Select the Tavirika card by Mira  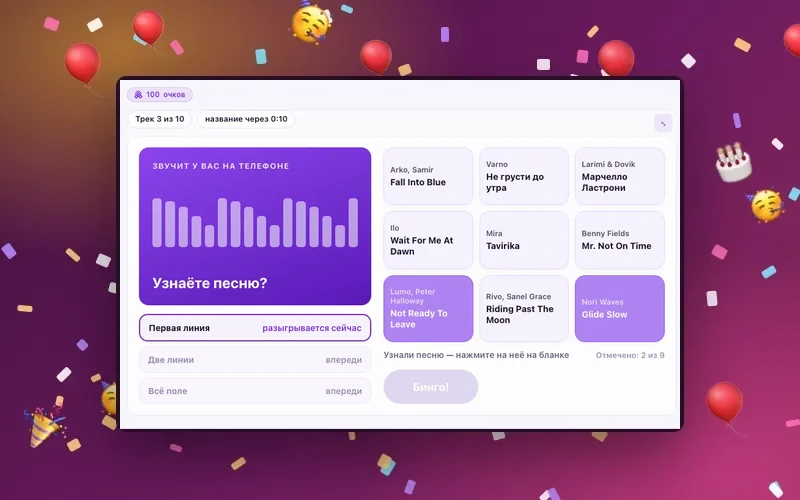tap(524, 240)
